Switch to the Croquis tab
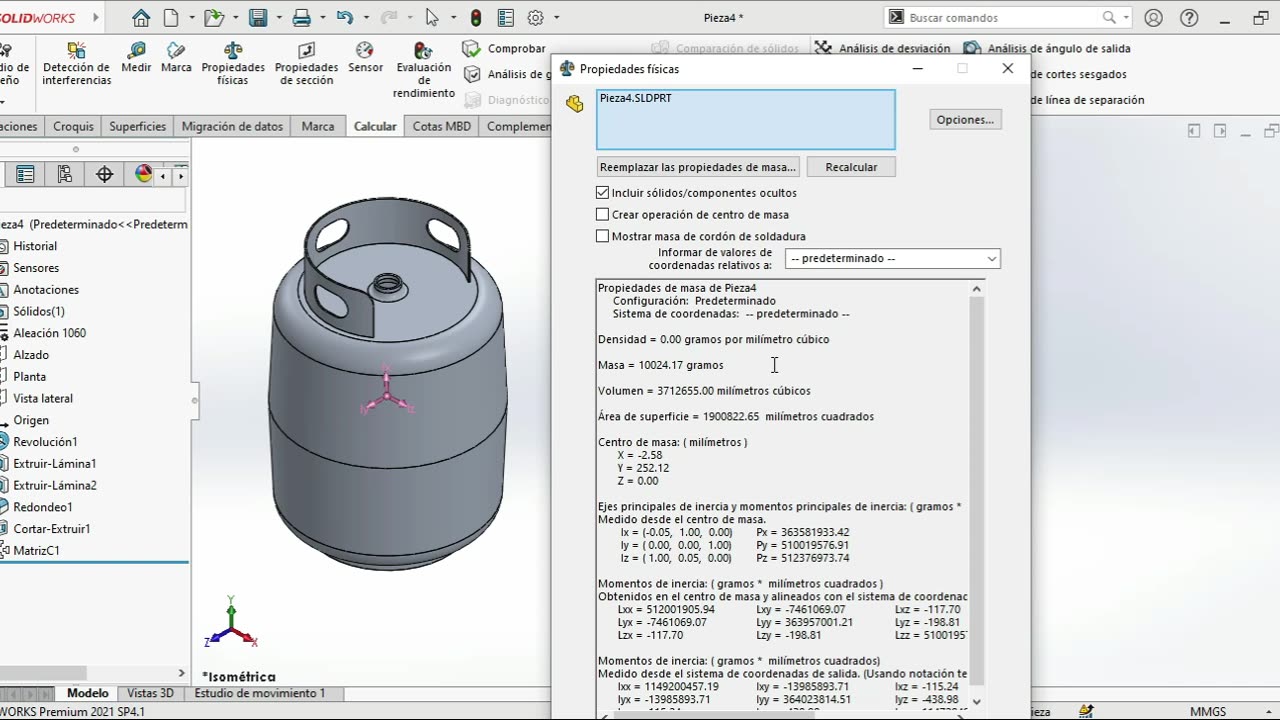1280x720 pixels. point(73,126)
